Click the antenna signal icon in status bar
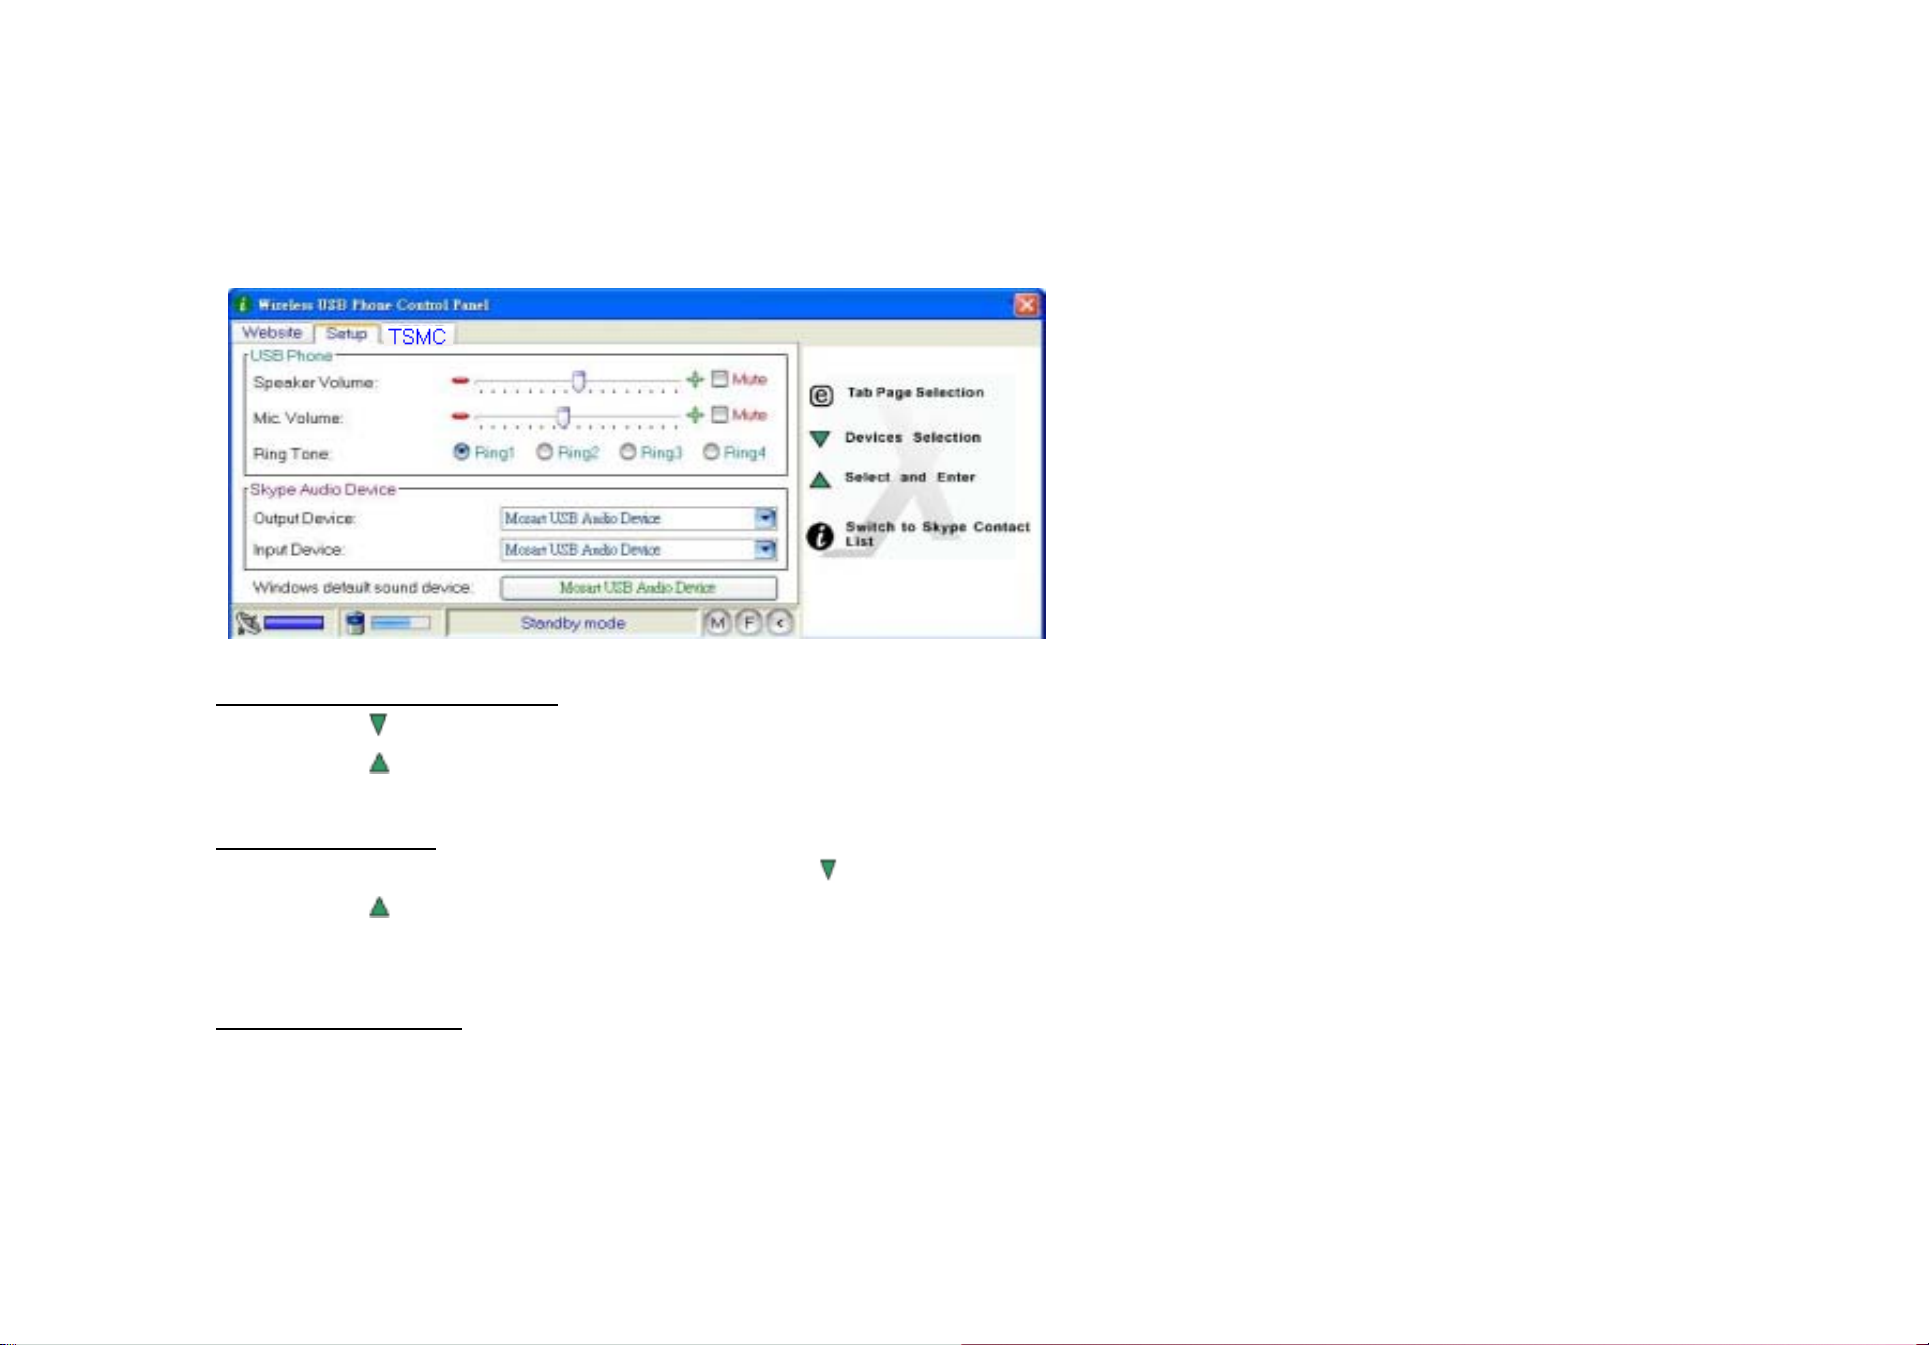The height and width of the screenshot is (1345, 1929). 248,624
